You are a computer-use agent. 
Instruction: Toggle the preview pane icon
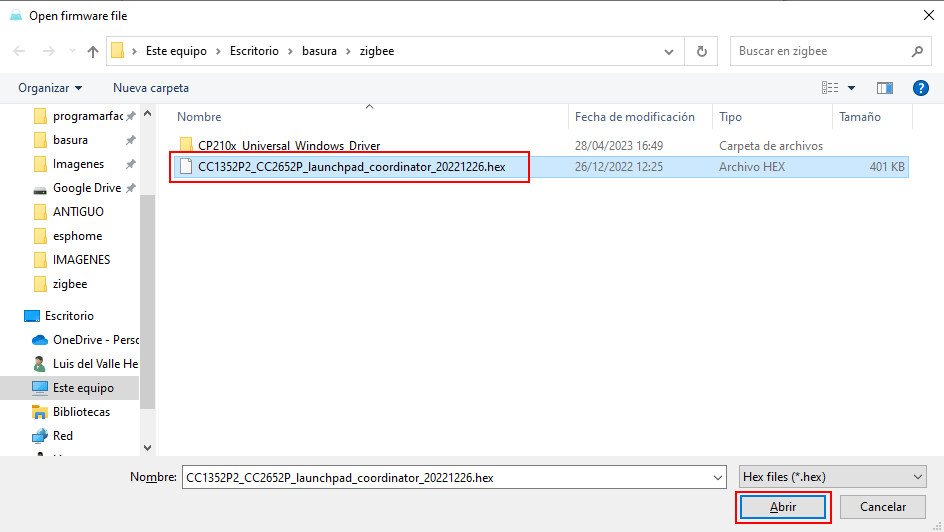(x=884, y=88)
